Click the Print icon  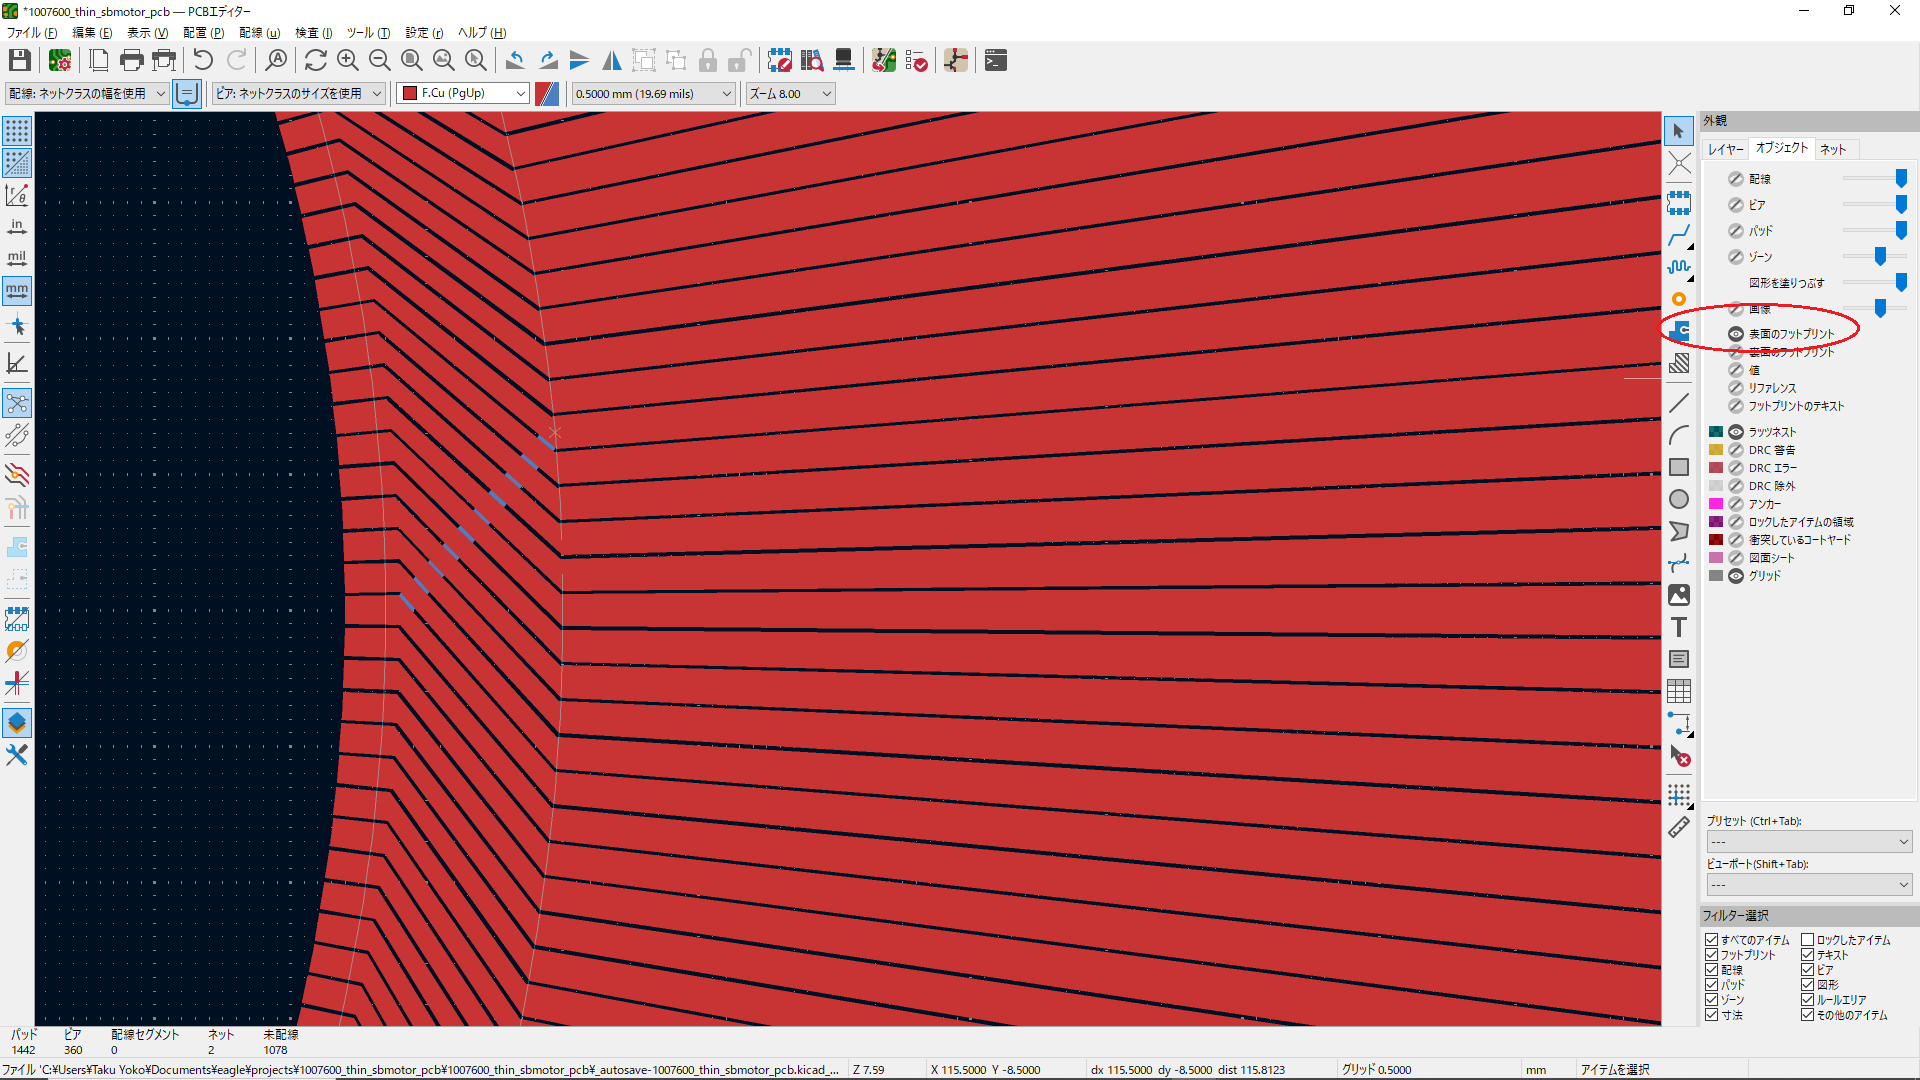(131, 61)
